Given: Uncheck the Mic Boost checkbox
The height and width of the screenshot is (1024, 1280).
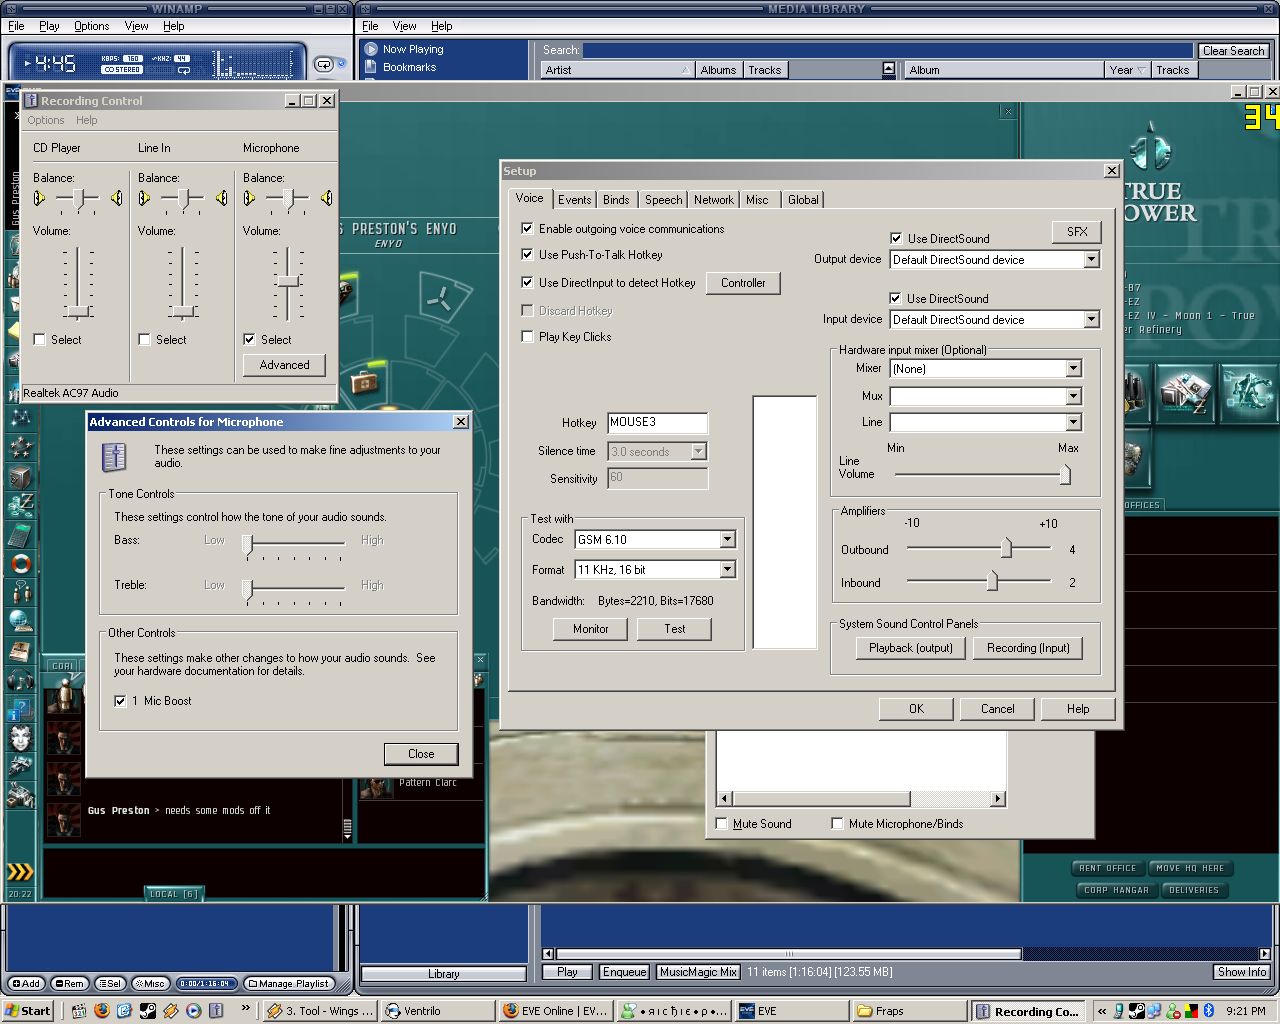Looking at the screenshot, I should 120,701.
